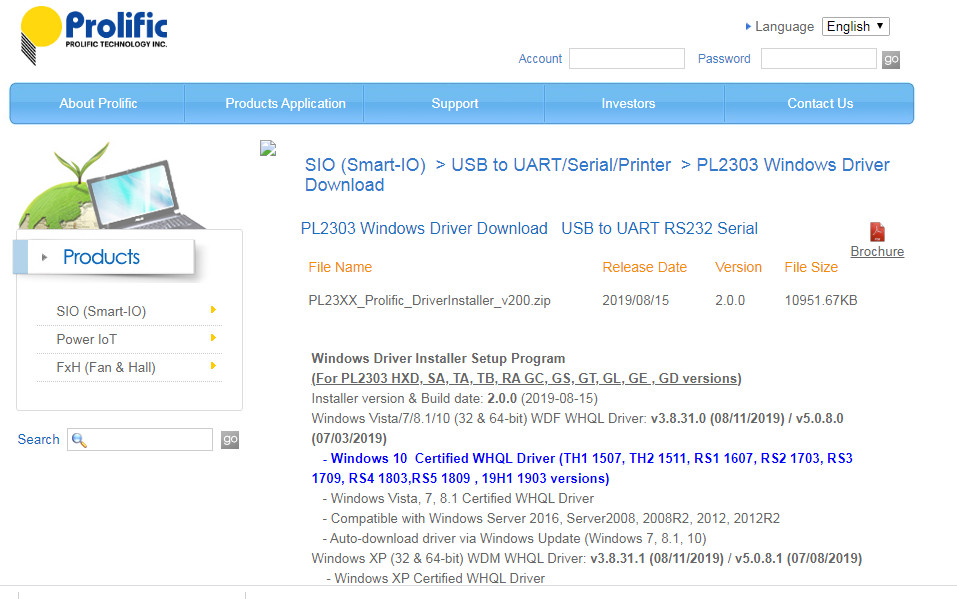957x599 pixels.
Task: Click the Release Date column header
Action: (x=645, y=267)
